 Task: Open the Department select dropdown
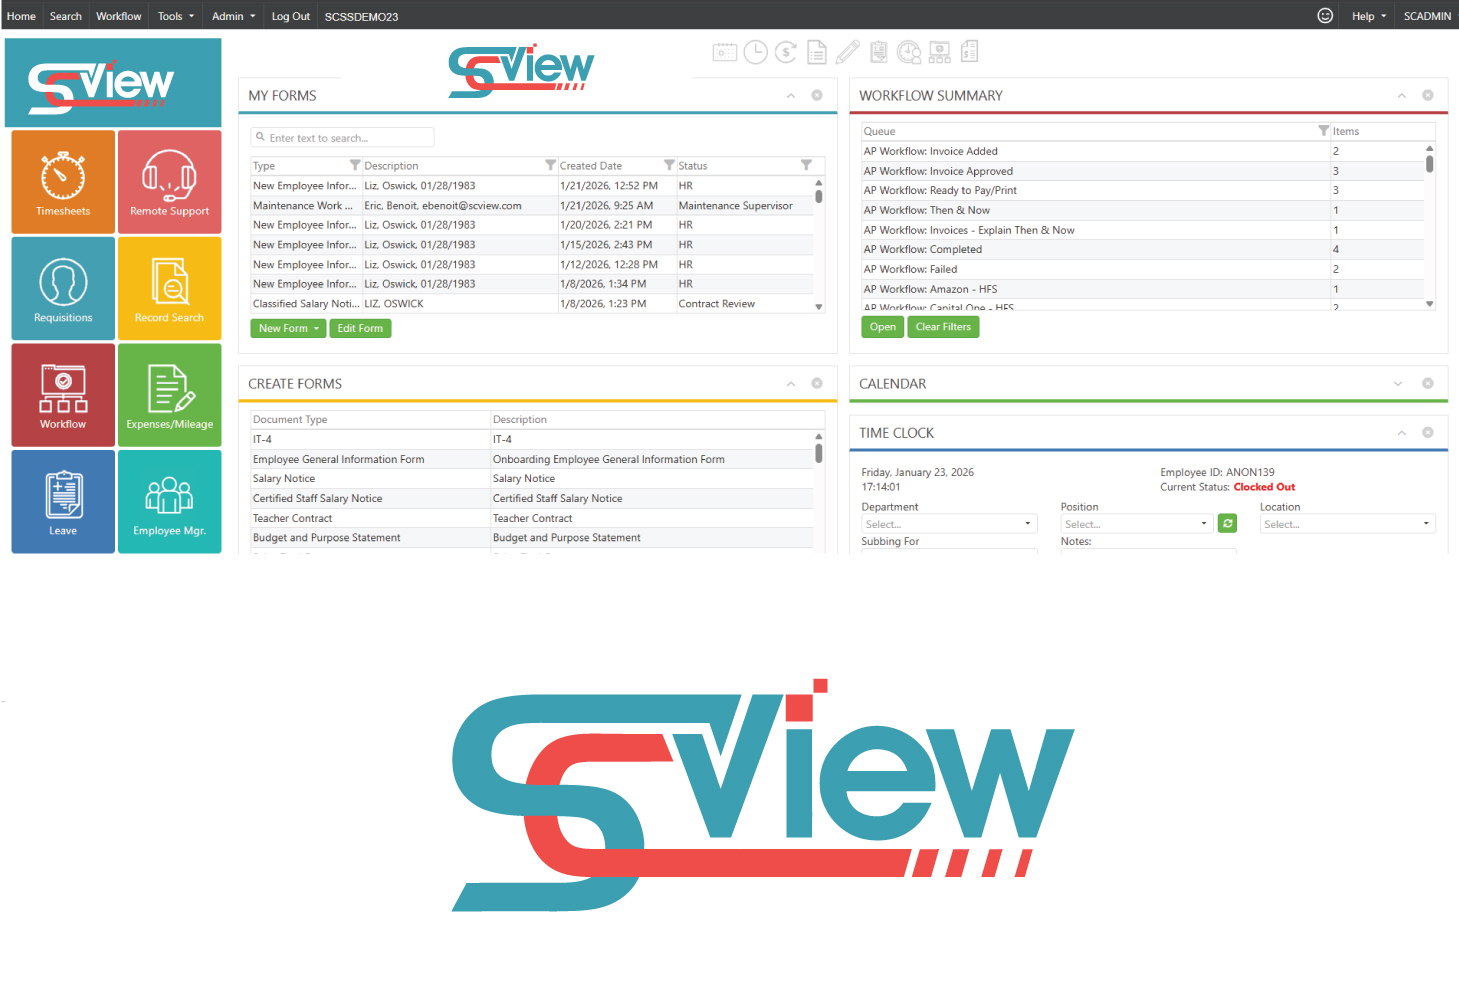coord(949,524)
